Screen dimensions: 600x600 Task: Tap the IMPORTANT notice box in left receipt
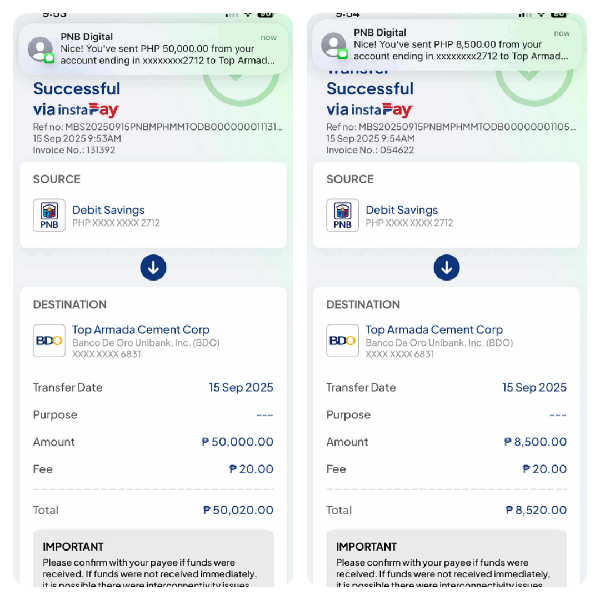click(153, 558)
